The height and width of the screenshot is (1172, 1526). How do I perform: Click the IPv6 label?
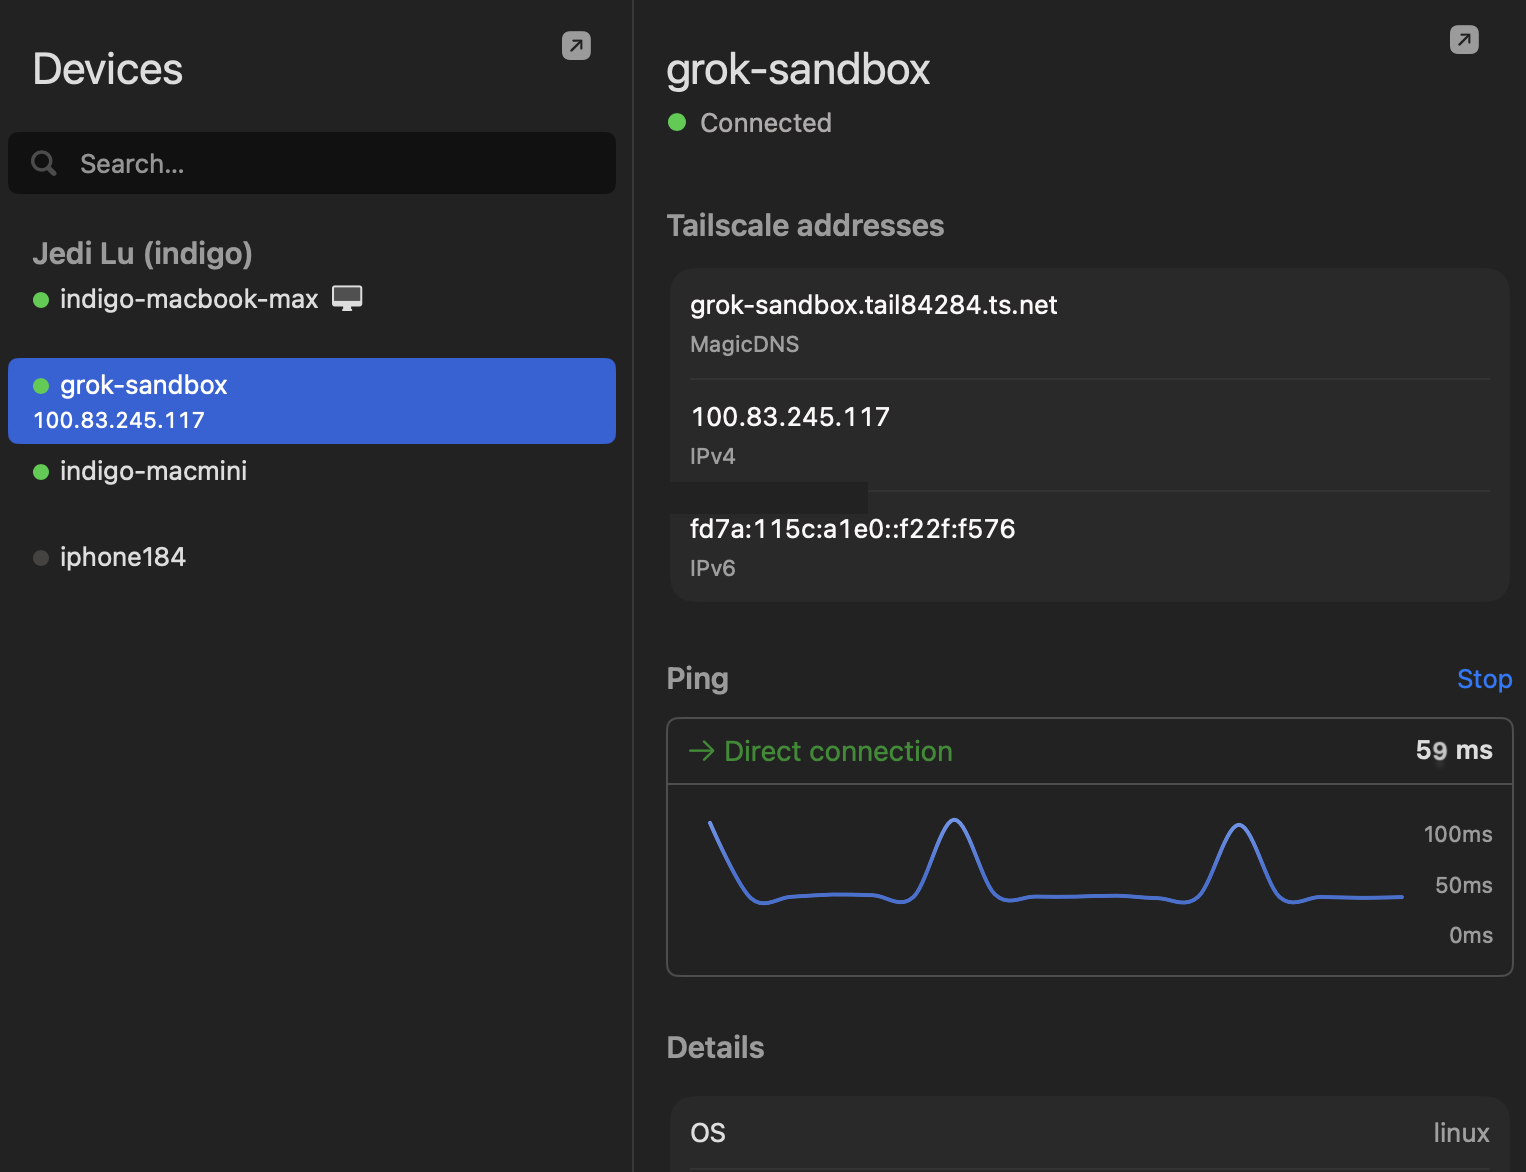[x=712, y=569]
